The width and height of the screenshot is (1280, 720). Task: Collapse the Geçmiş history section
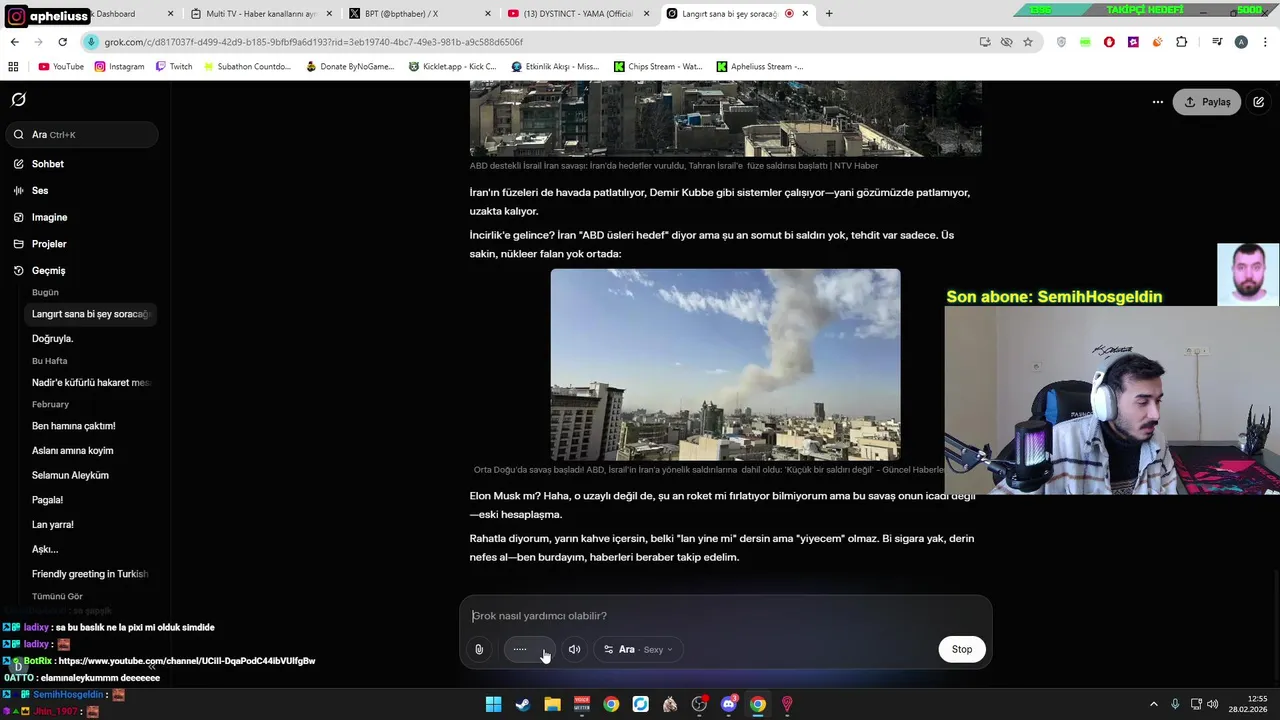click(x=48, y=271)
